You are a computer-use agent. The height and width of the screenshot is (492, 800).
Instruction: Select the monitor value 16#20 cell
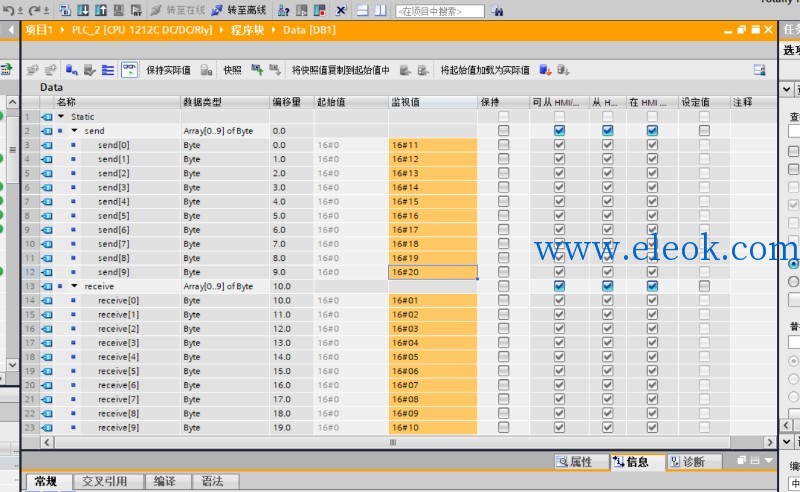click(x=433, y=272)
